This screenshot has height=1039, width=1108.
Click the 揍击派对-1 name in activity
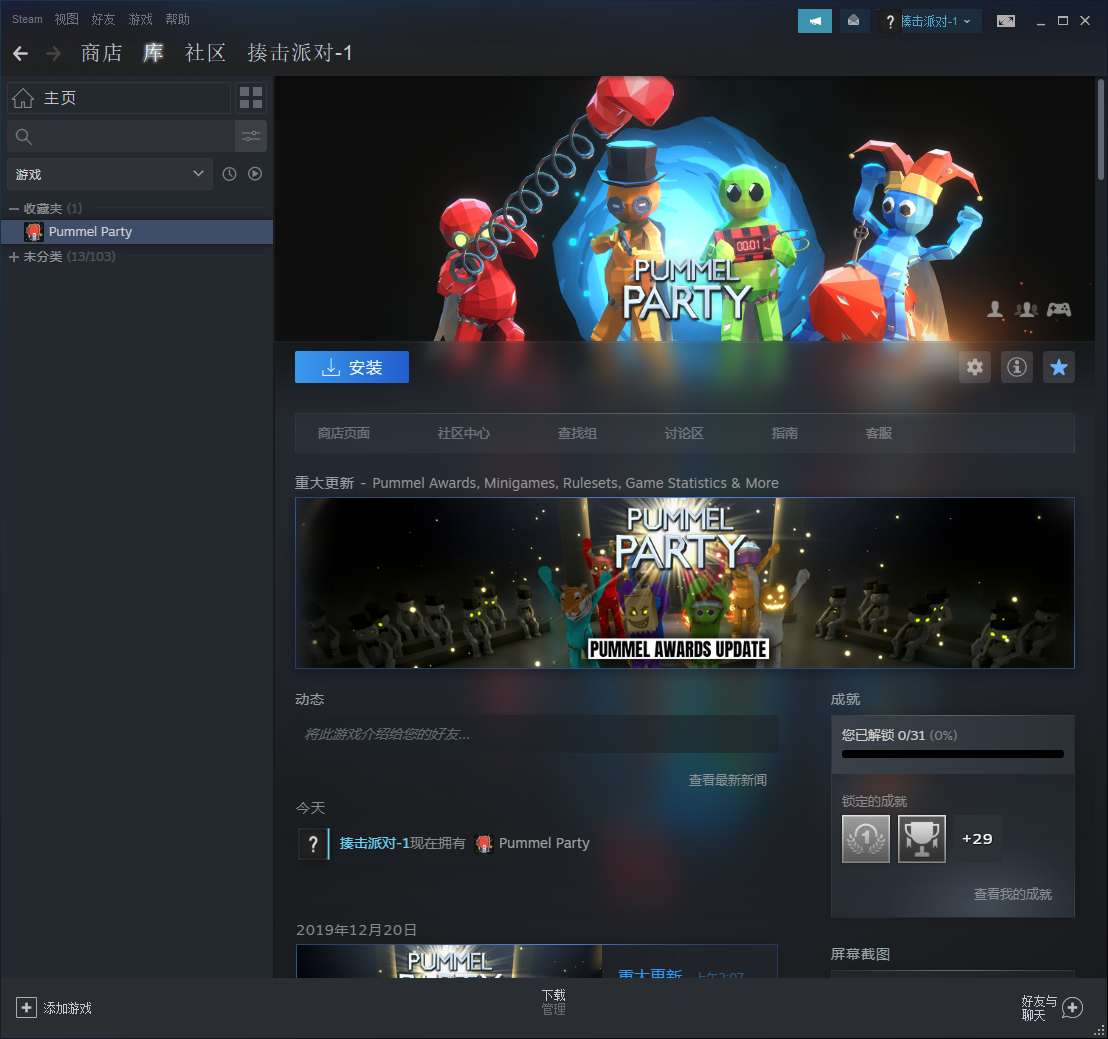pos(375,843)
